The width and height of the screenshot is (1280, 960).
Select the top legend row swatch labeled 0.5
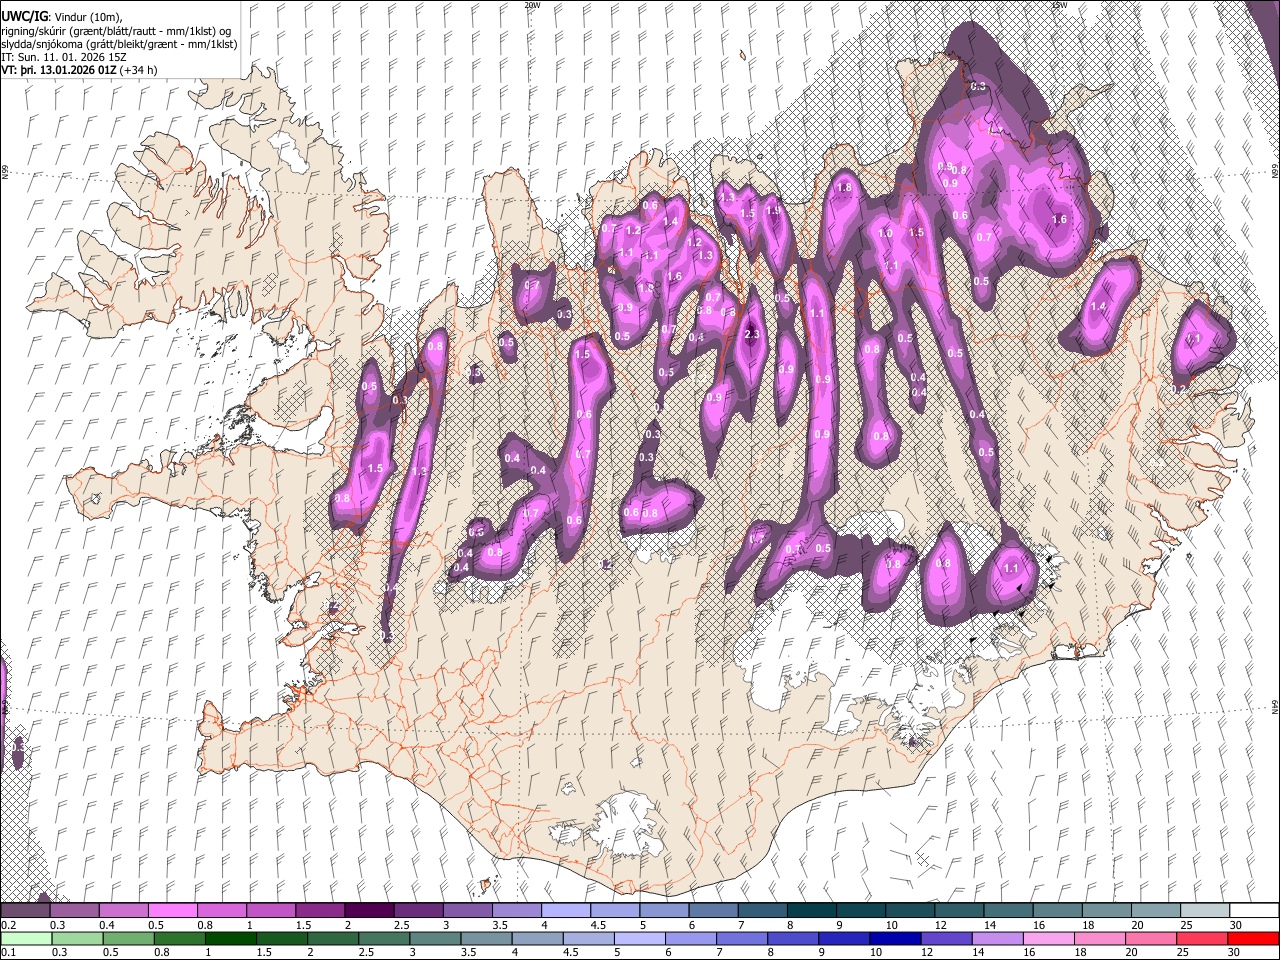[x=173, y=911]
